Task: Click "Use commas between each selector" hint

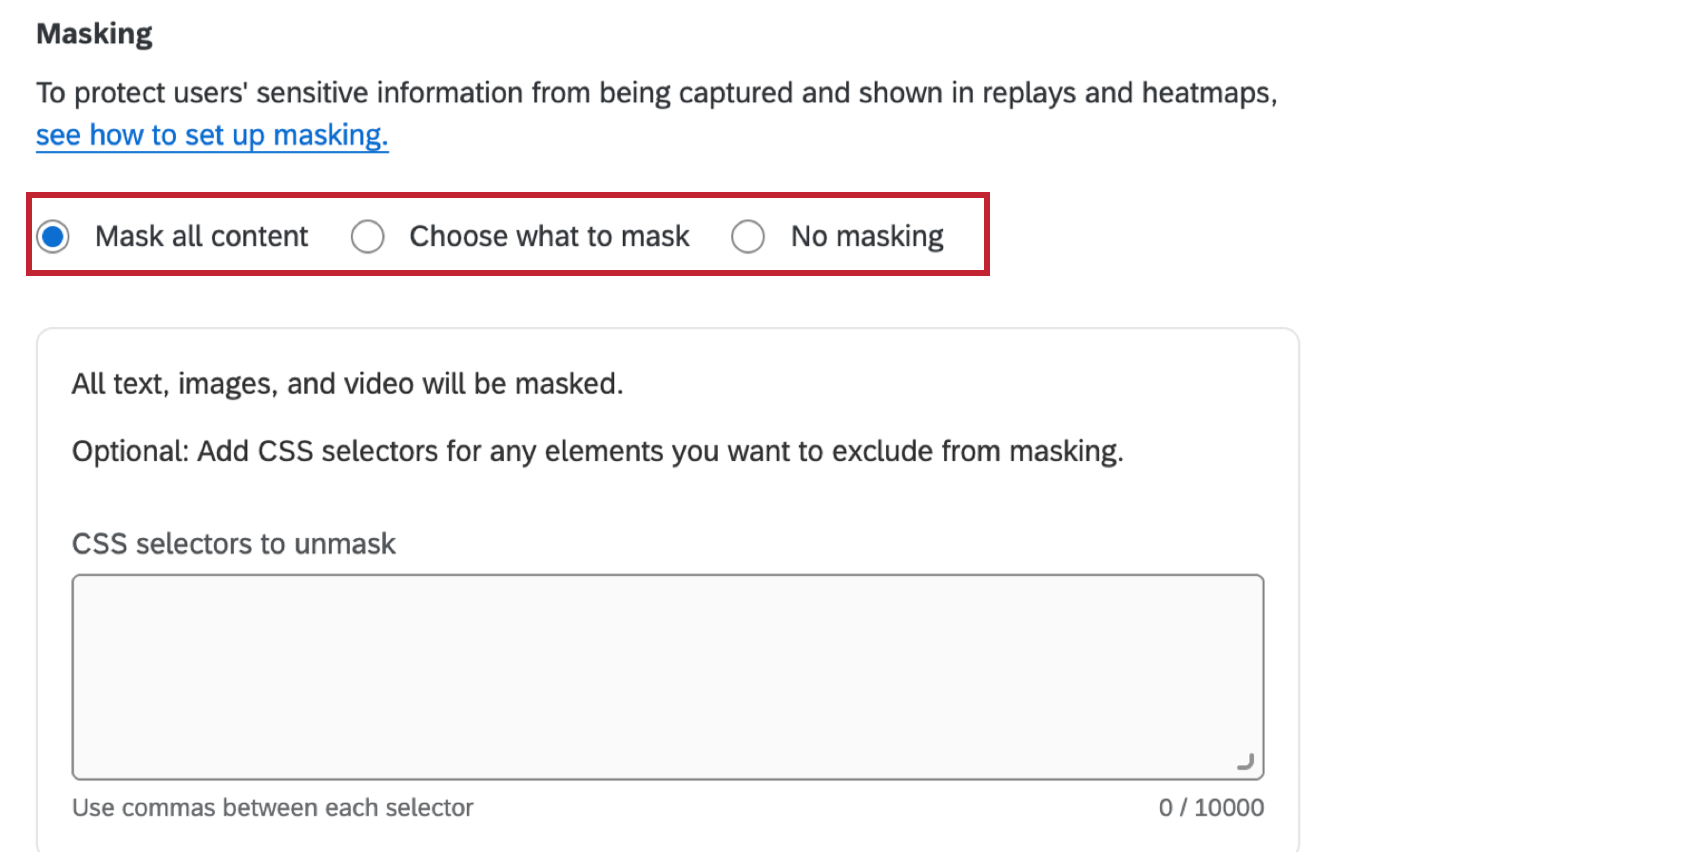Action: [x=272, y=807]
